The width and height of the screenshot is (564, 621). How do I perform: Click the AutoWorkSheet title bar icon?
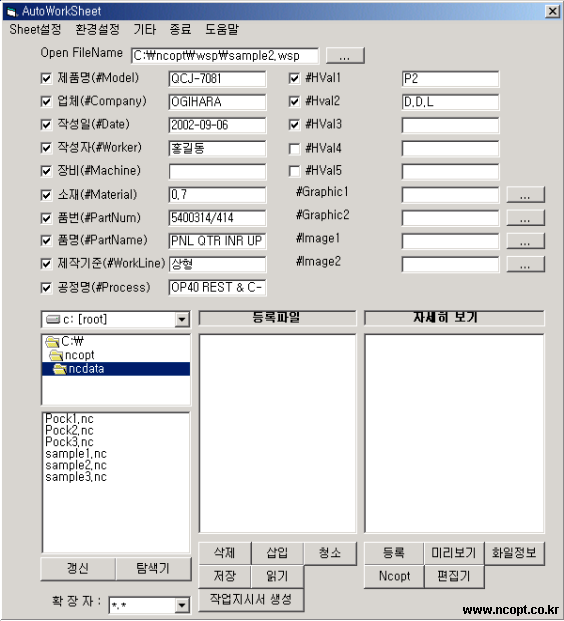[x=12, y=11]
